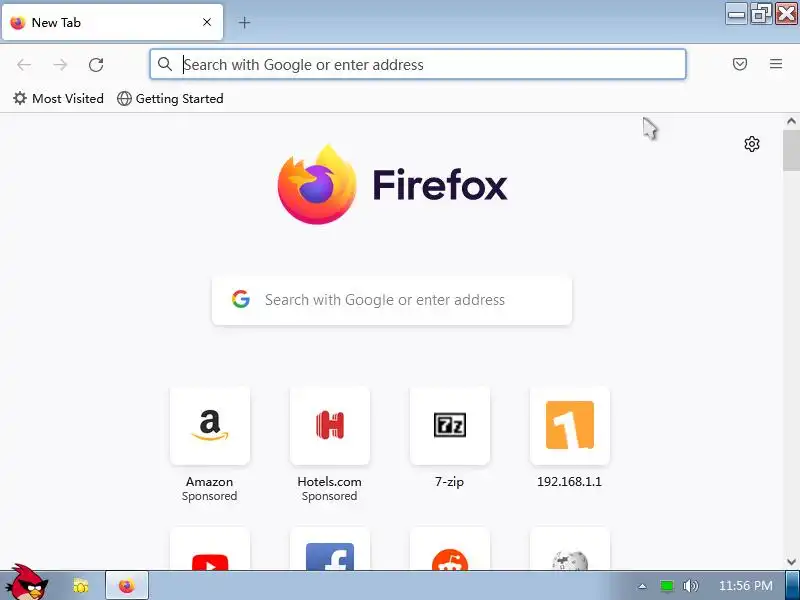Open the file manager taskbar icon

(x=81, y=585)
